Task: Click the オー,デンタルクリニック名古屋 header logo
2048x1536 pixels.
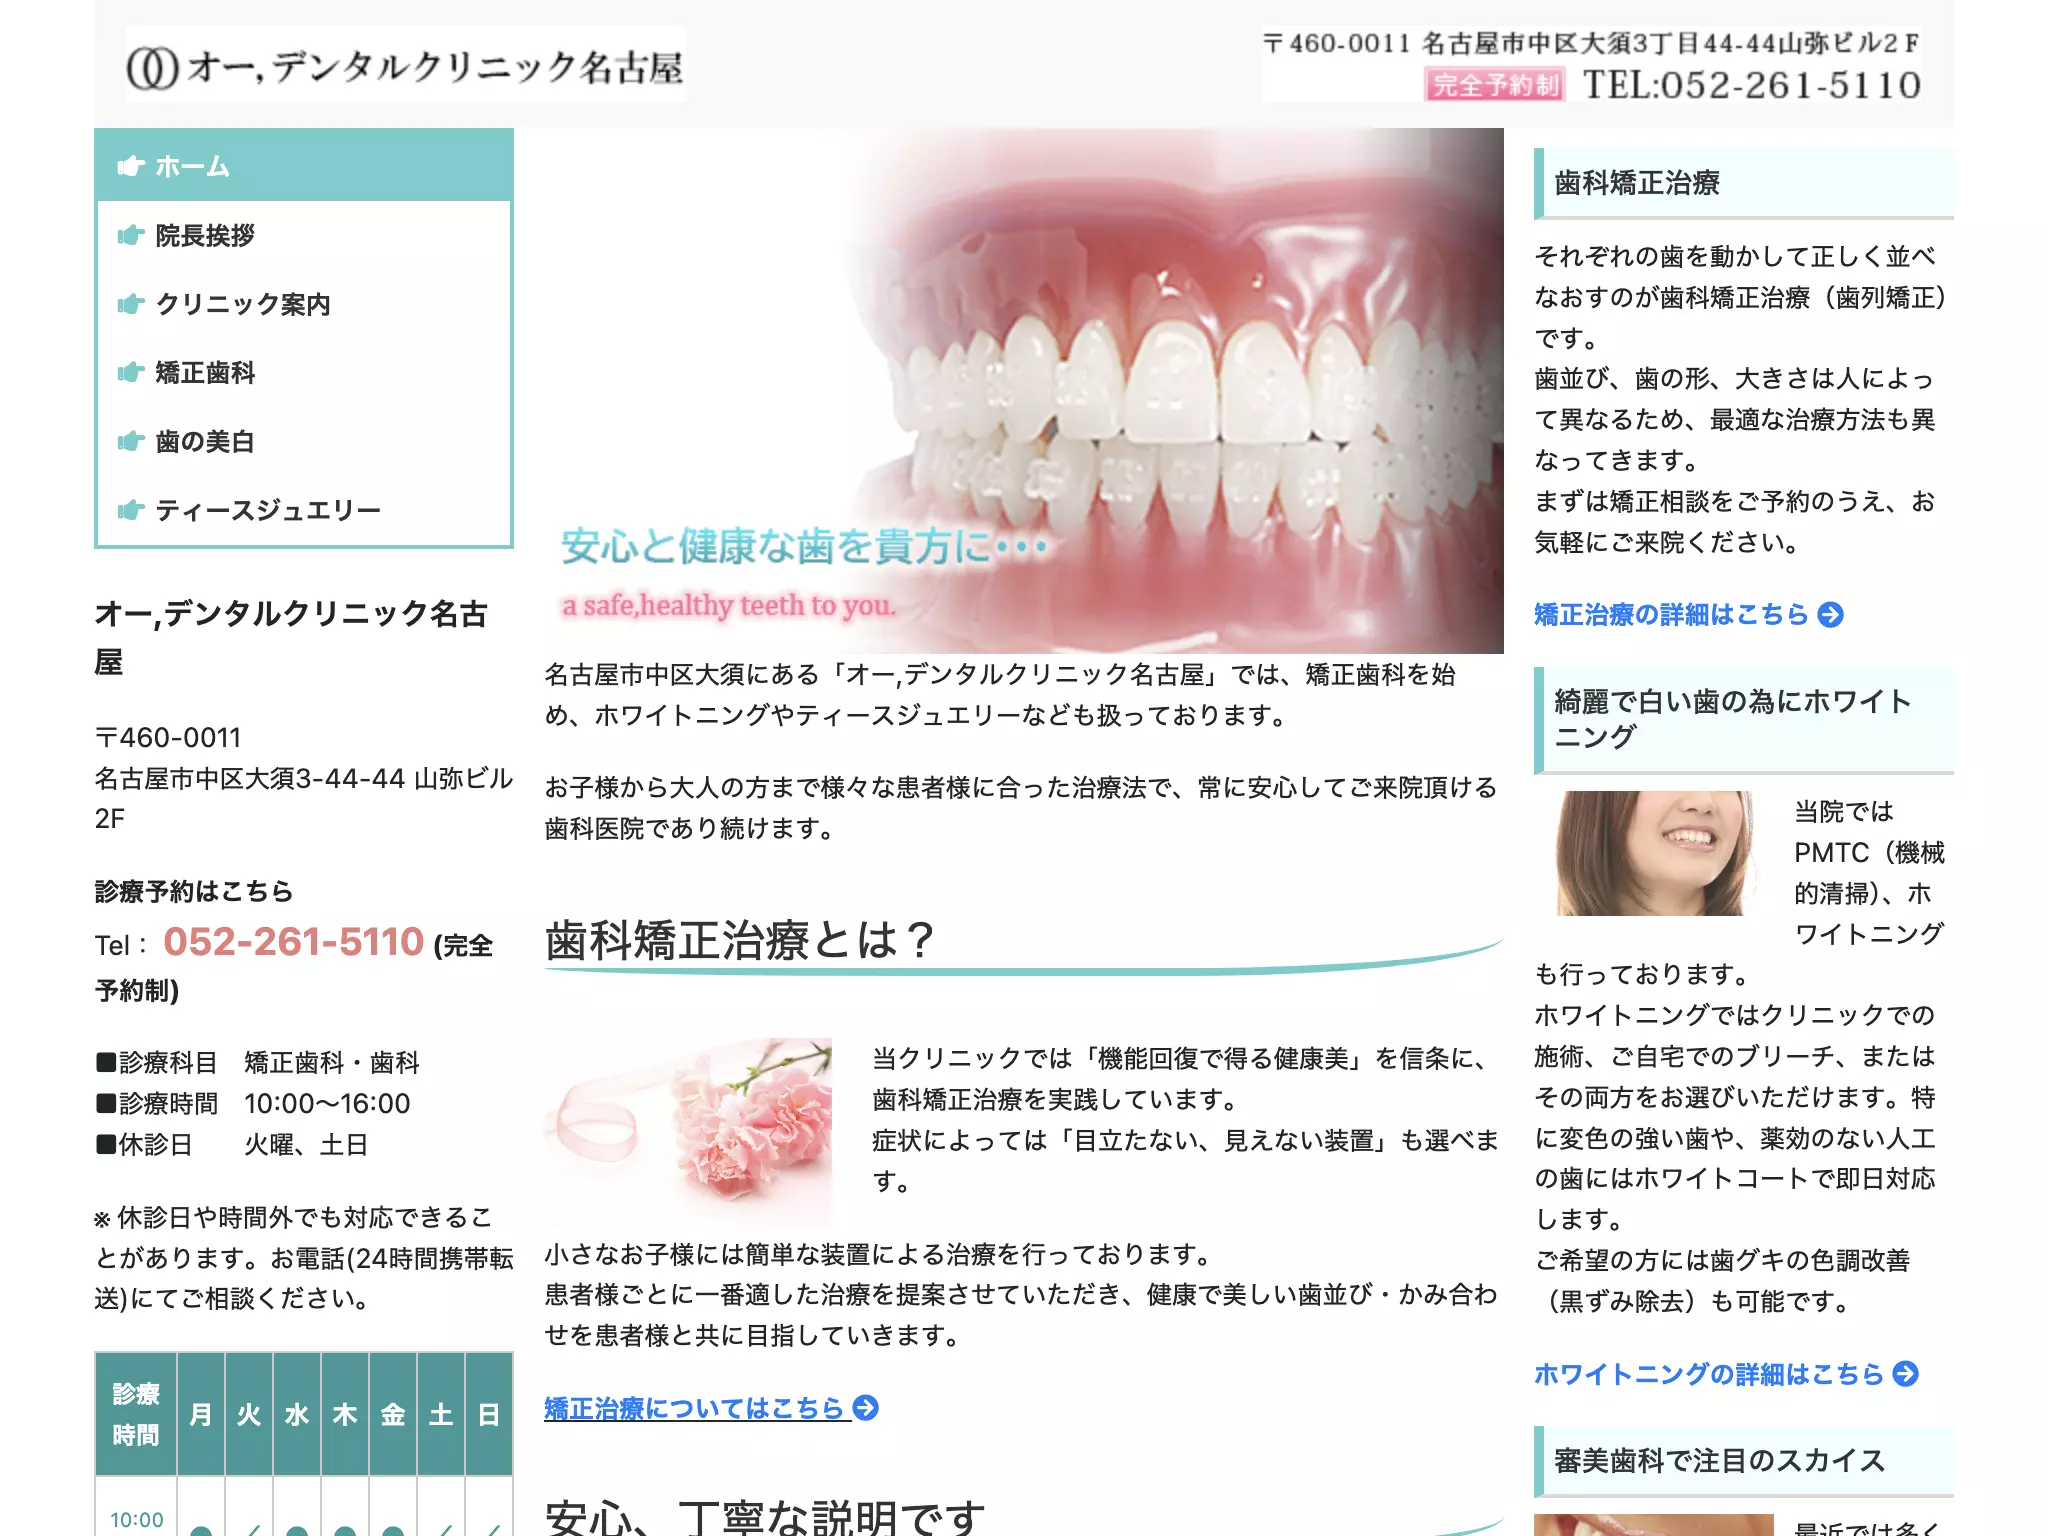Action: tap(405, 66)
